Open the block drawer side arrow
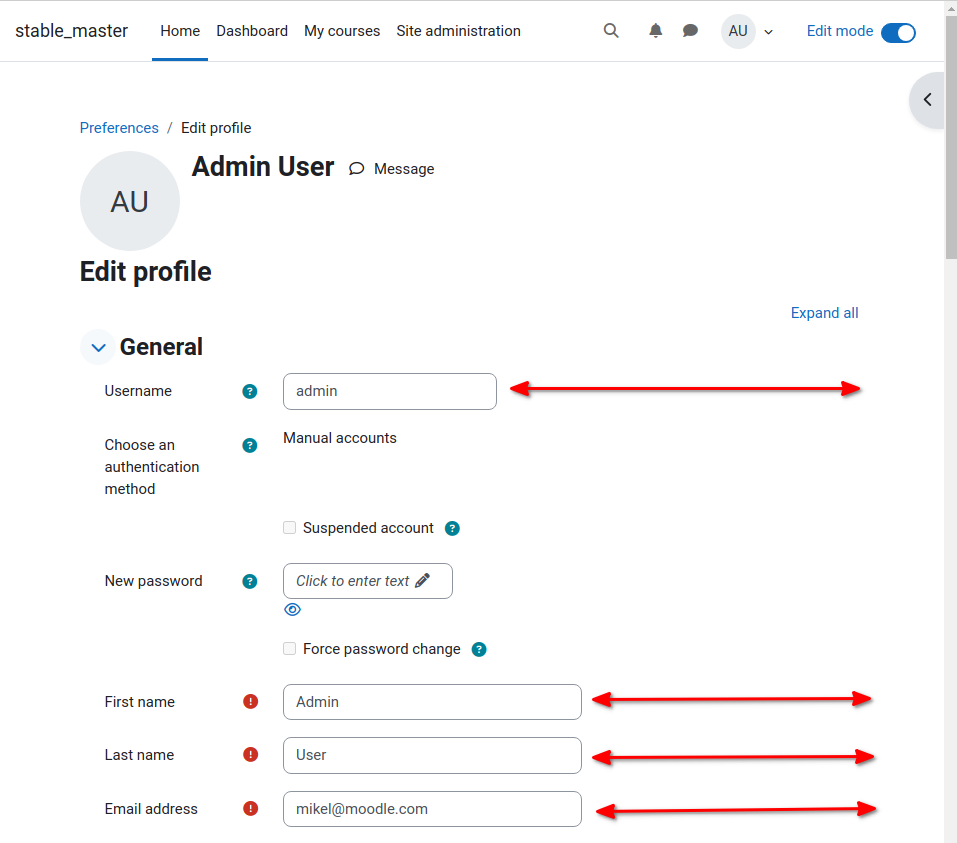 click(927, 100)
